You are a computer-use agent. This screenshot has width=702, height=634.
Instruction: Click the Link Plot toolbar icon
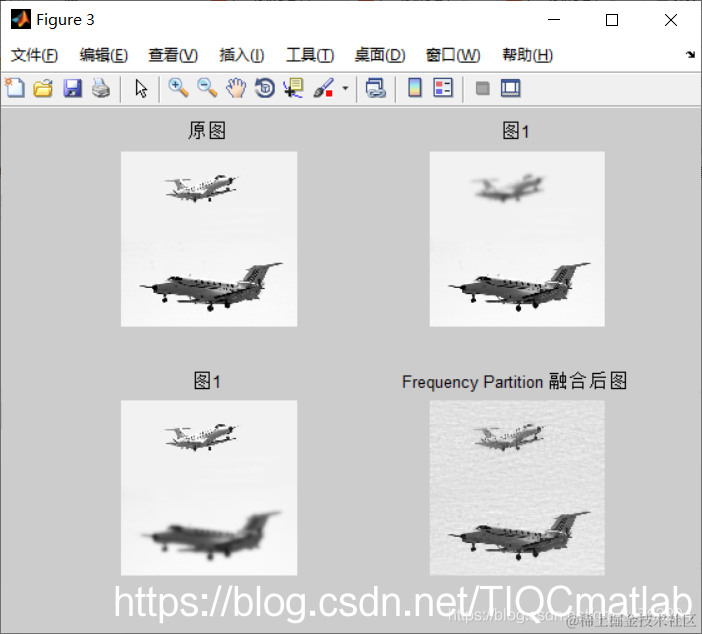pyautogui.click(x=375, y=88)
